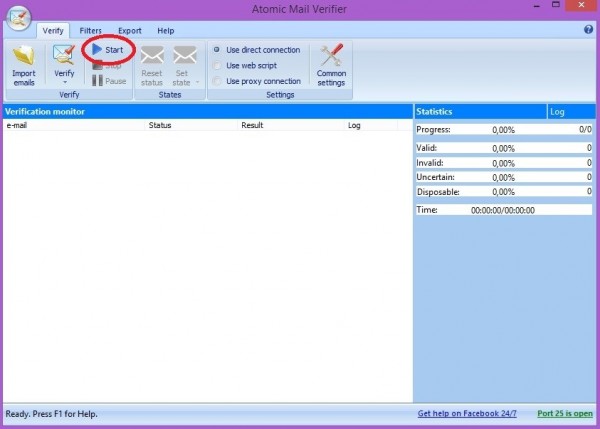Viewport: 600px width, 429px height.
Task: Click the Progress statistics bar
Action: pyautogui.click(x=504, y=130)
